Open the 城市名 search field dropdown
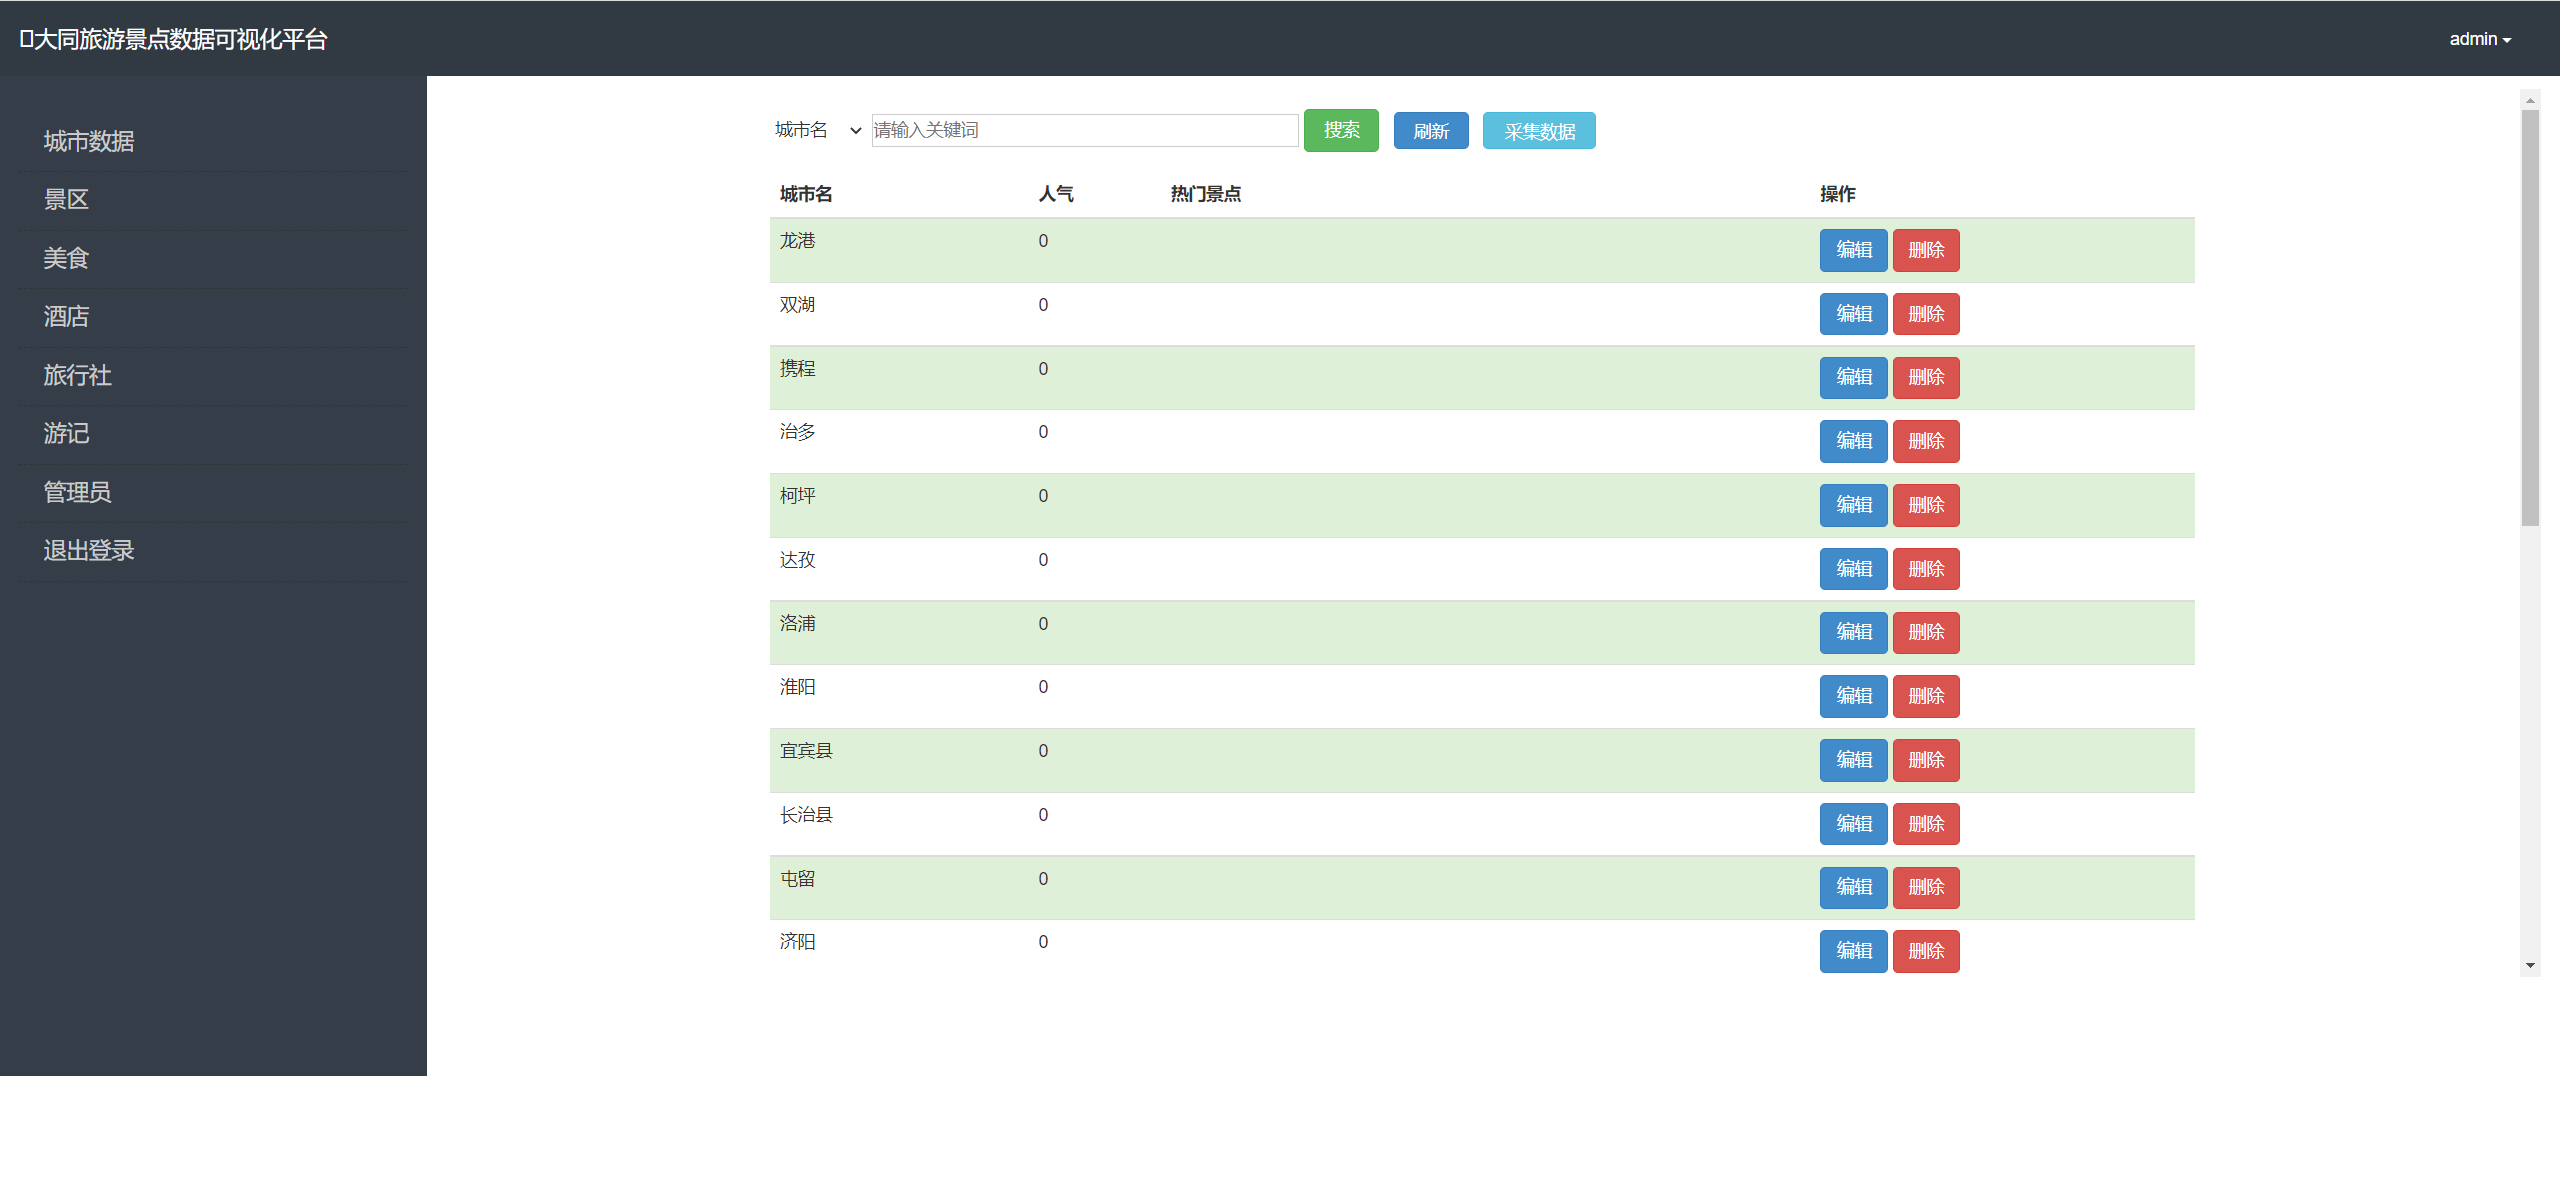2560x1192 pixels. pyautogui.click(x=818, y=130)
